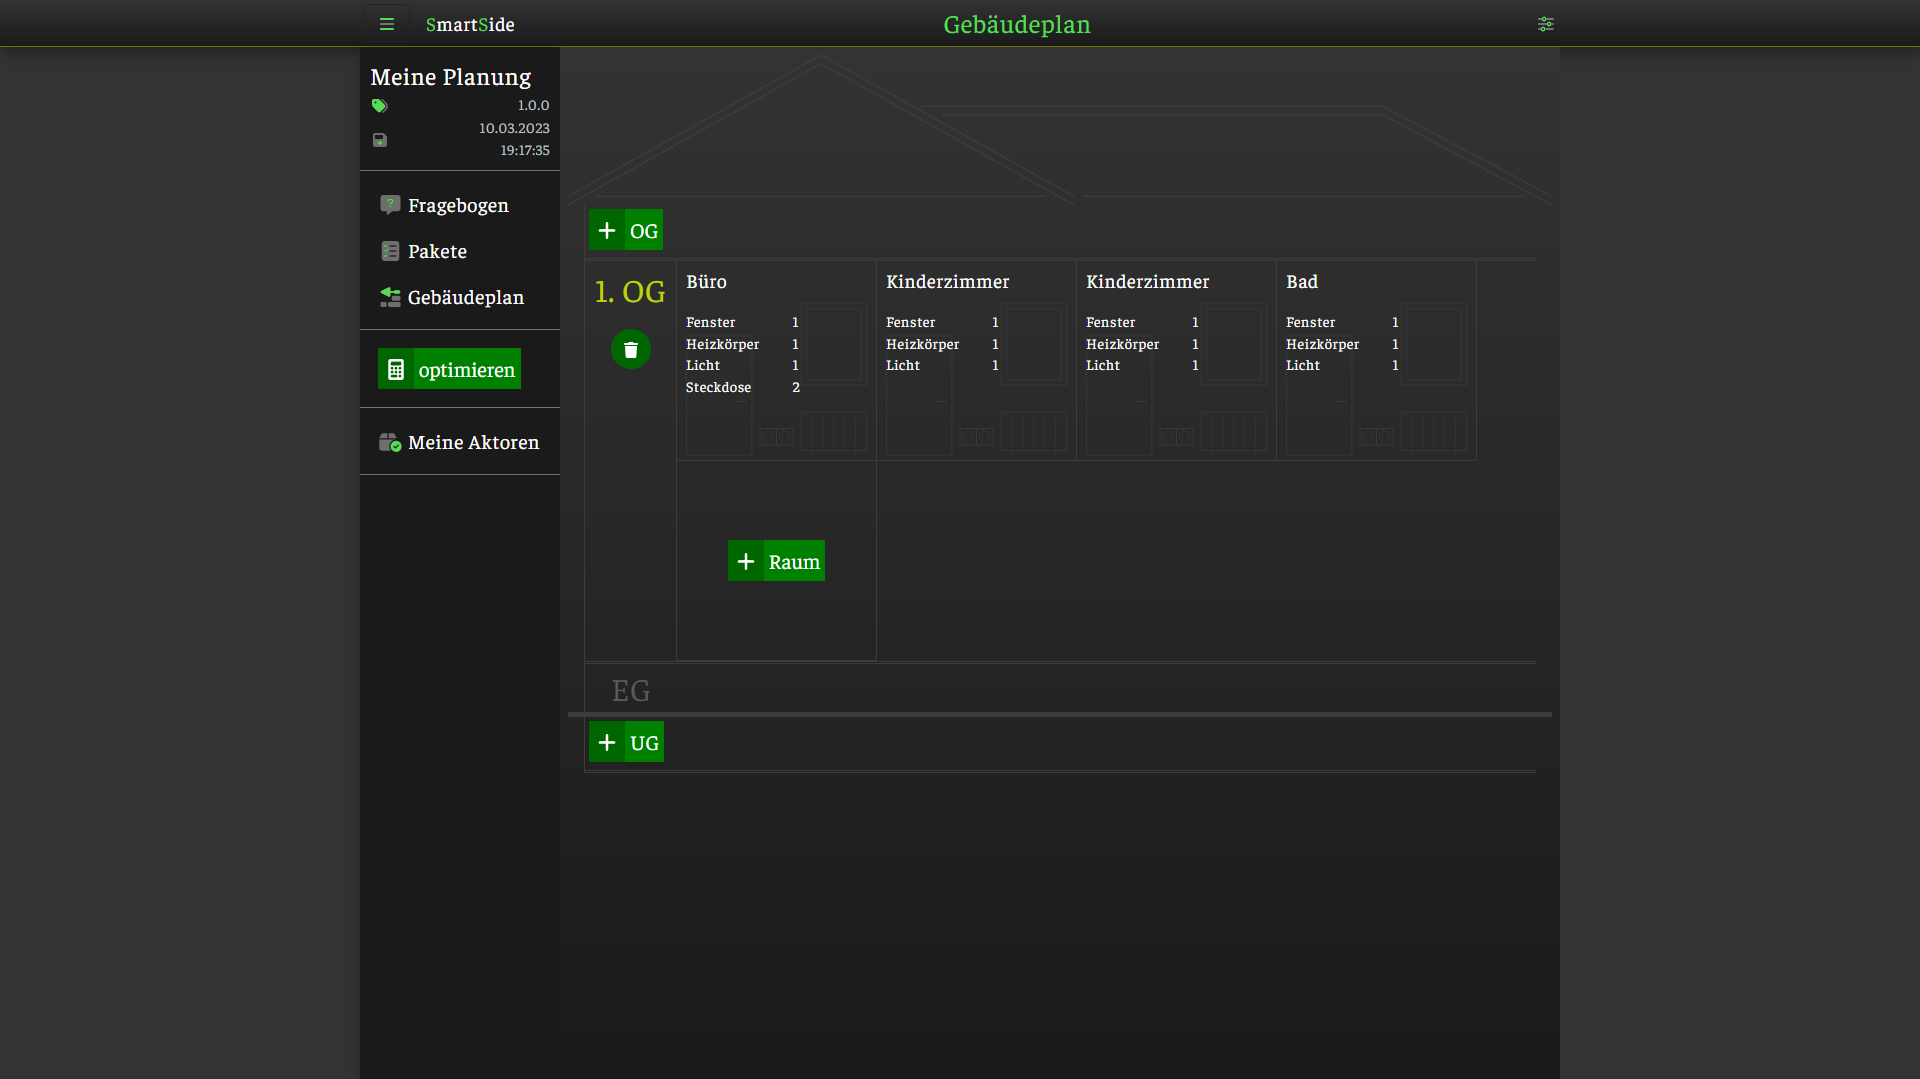Select the Büro room card
Image resolution: width=1920 pixels, height=1079 pixels.
point(776,361)
